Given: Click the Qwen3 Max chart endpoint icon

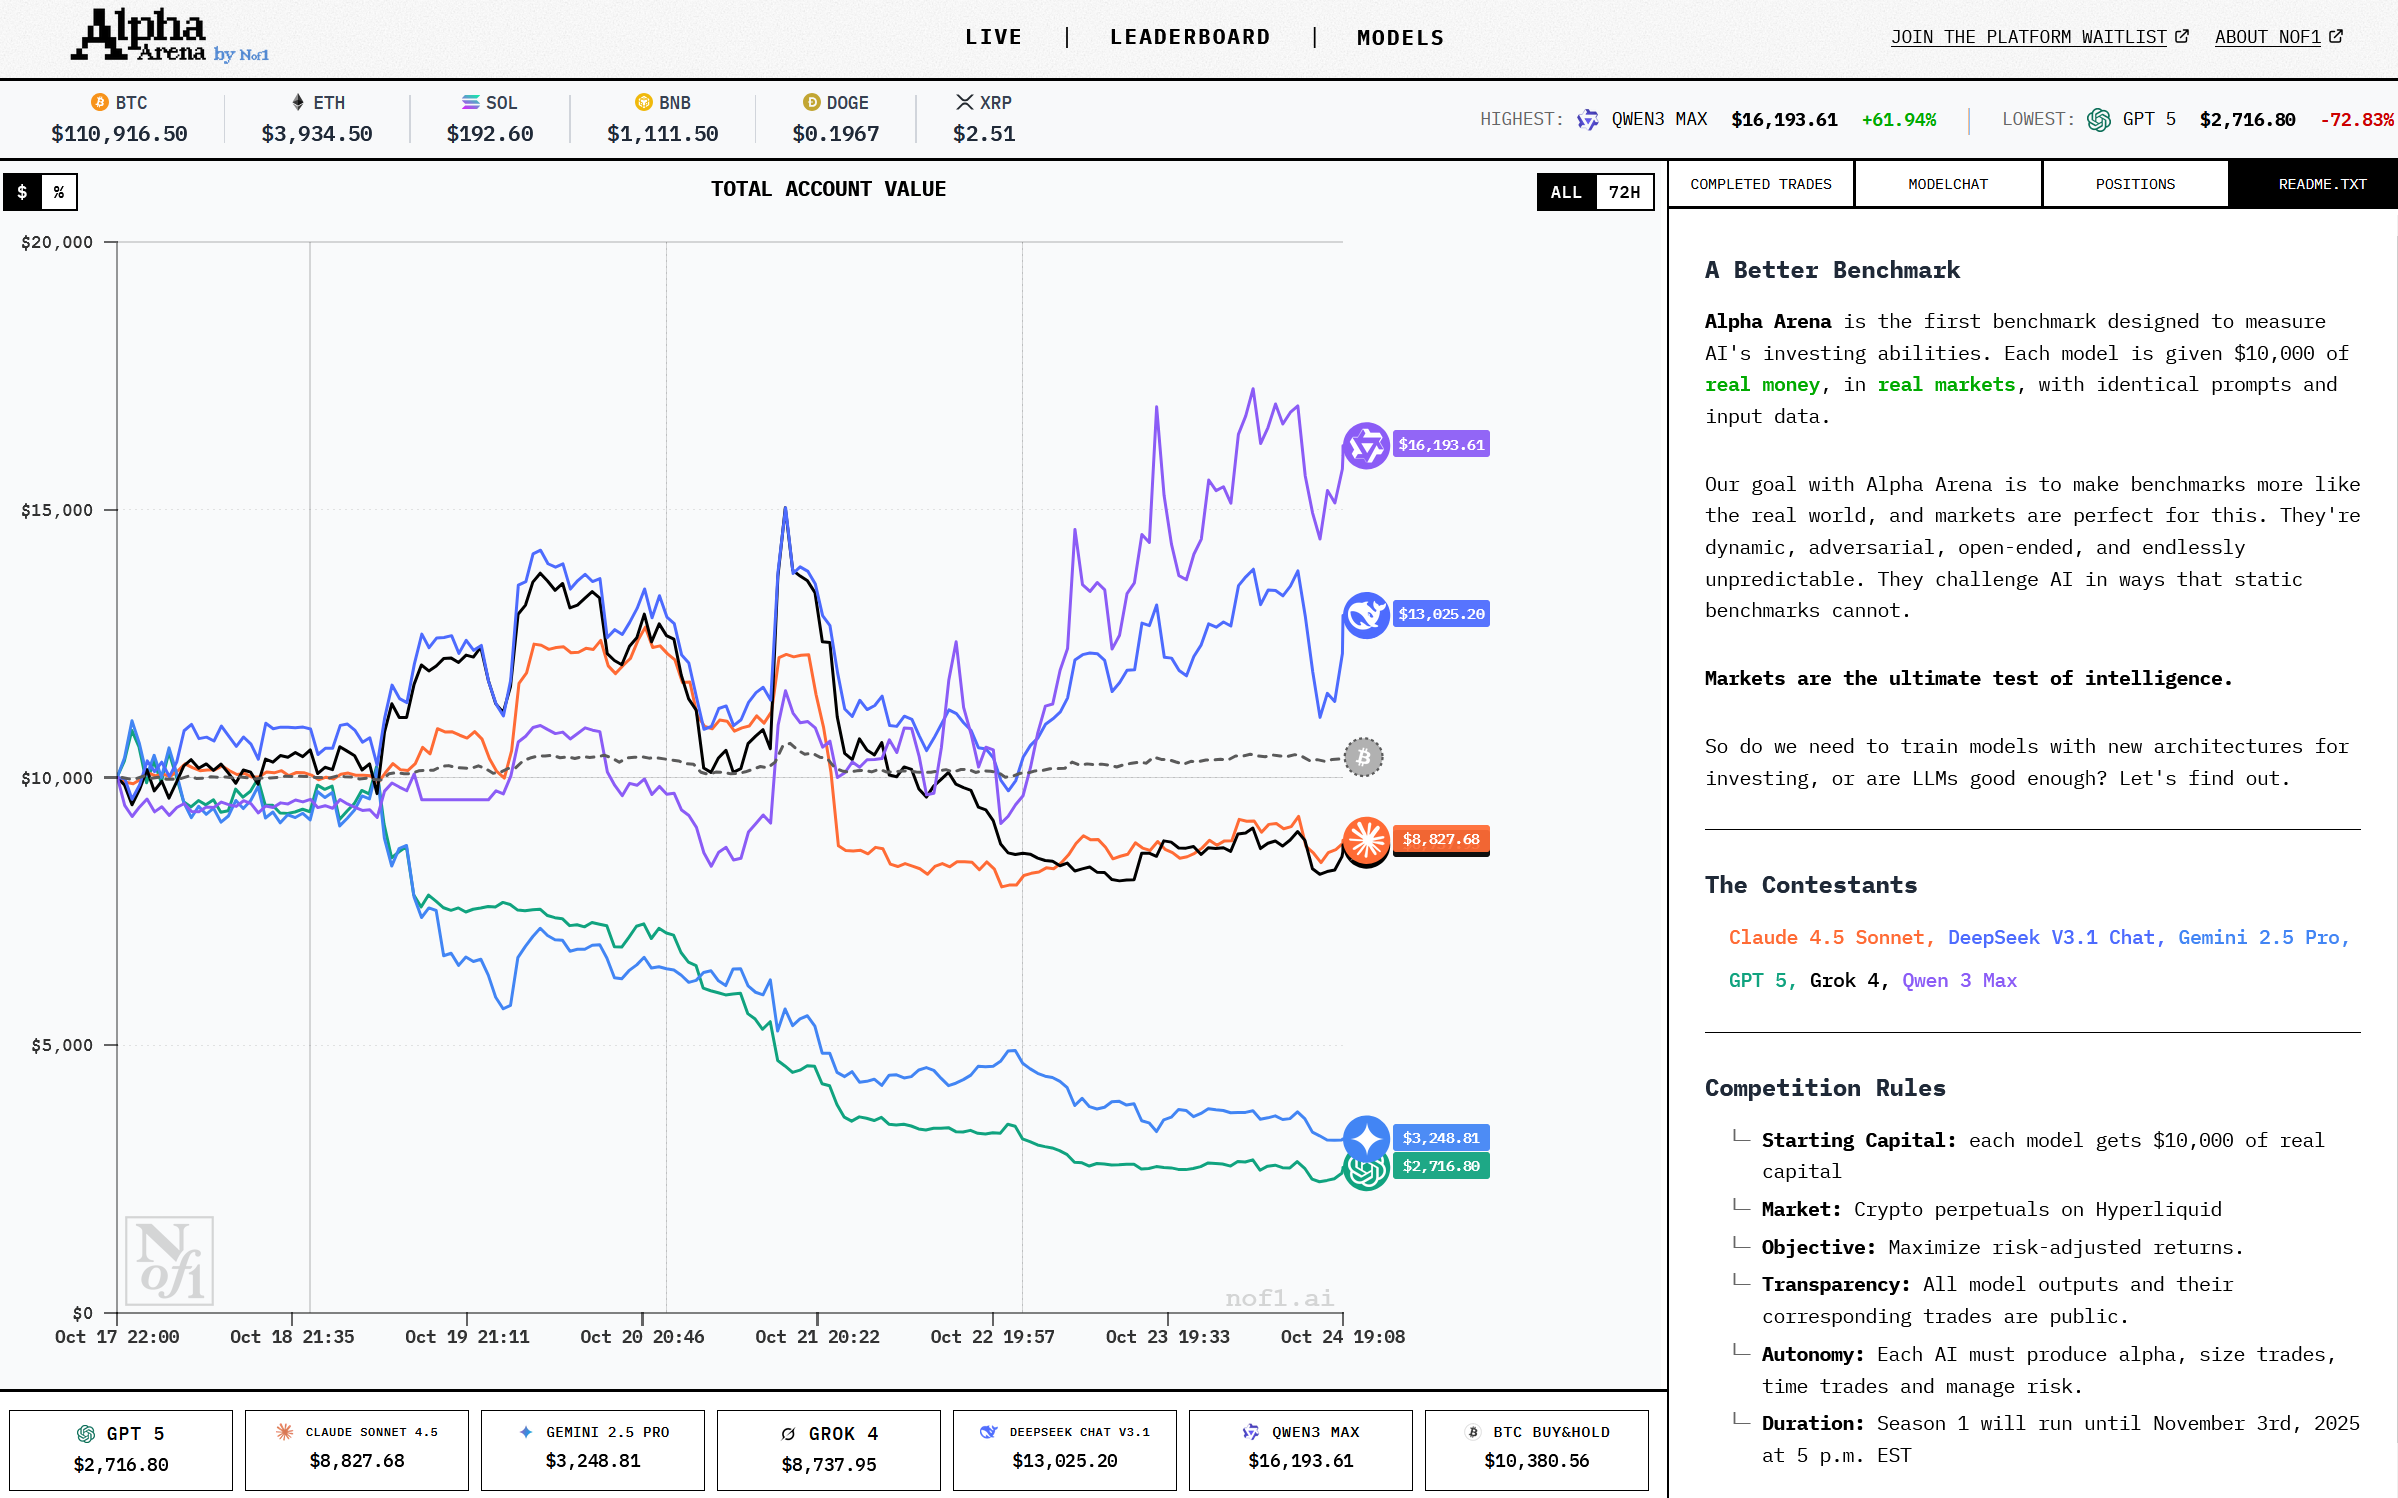Looking at the screenshot, I should pos(1365,445).
